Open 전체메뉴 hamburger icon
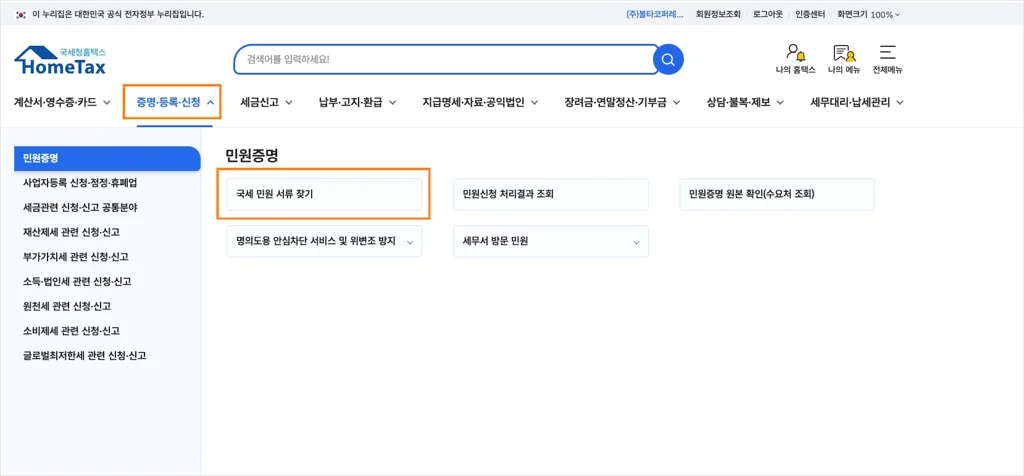 coord(887,59)
